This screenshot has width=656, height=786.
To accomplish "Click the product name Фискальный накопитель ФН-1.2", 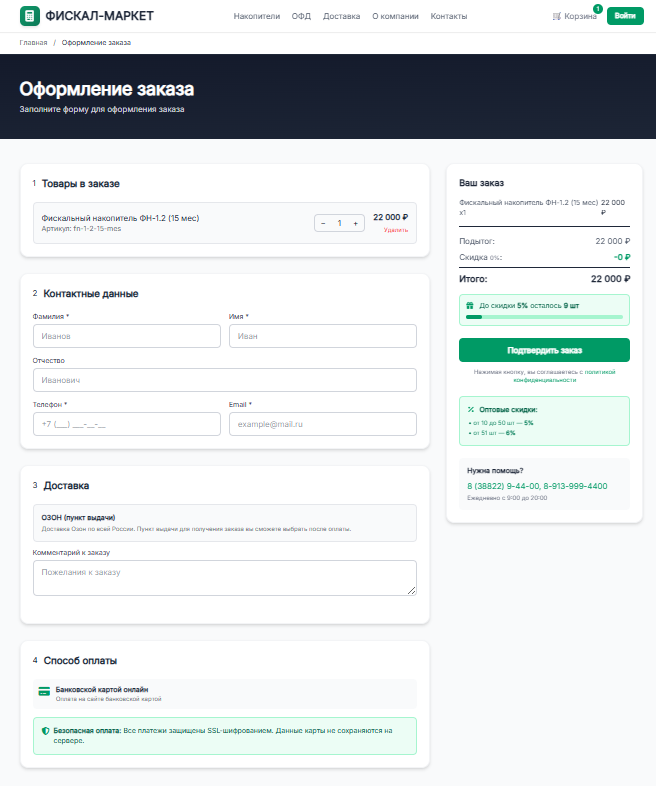I will [x=120, y=218].
